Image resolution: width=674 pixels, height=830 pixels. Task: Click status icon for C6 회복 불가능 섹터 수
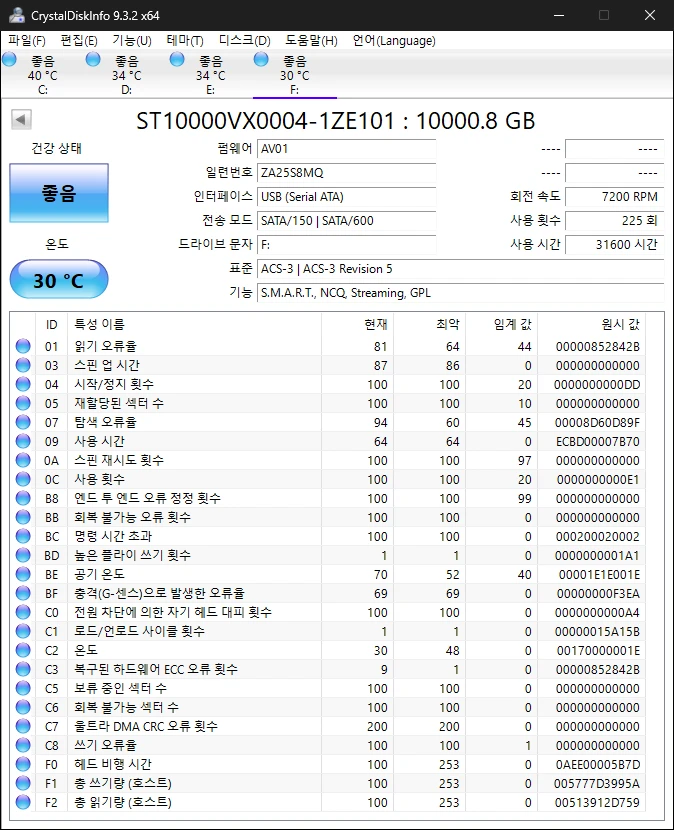click(x=23, y=707)
